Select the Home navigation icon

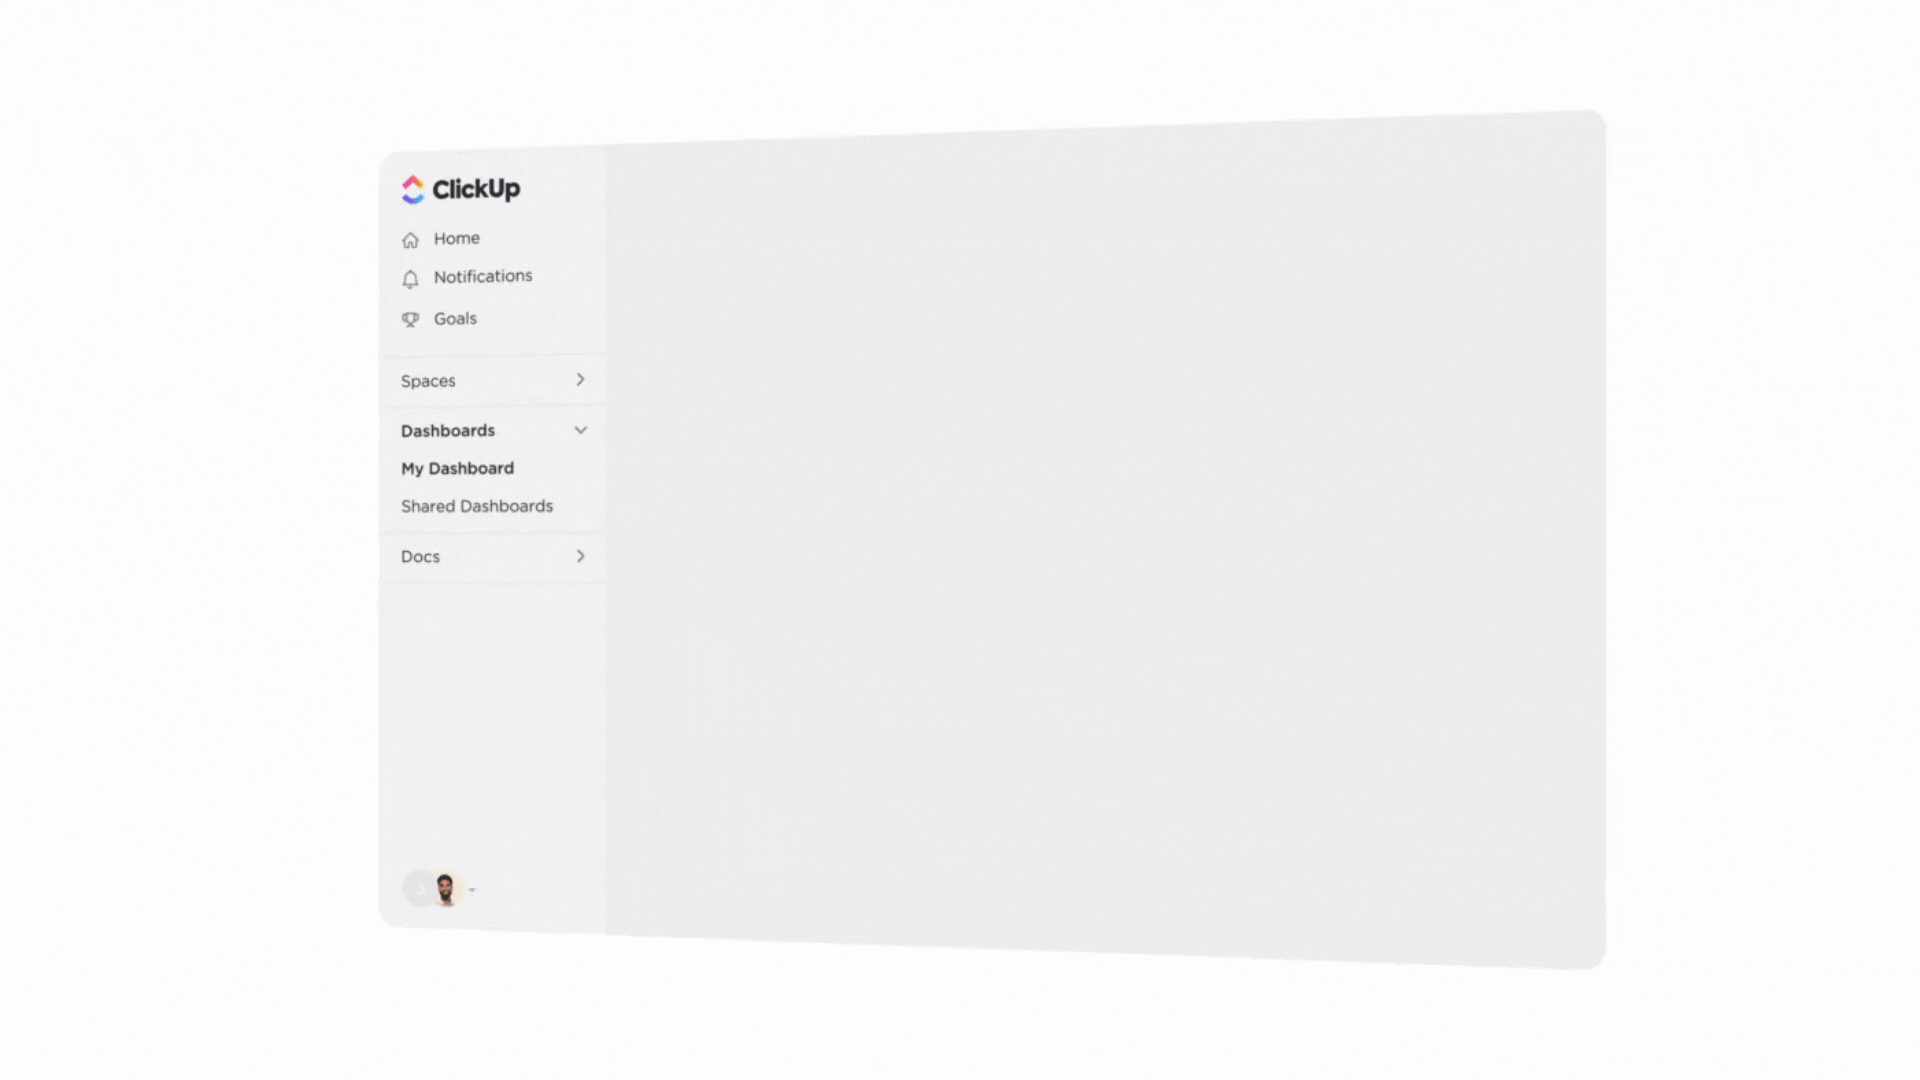click(x=410, y=239)
